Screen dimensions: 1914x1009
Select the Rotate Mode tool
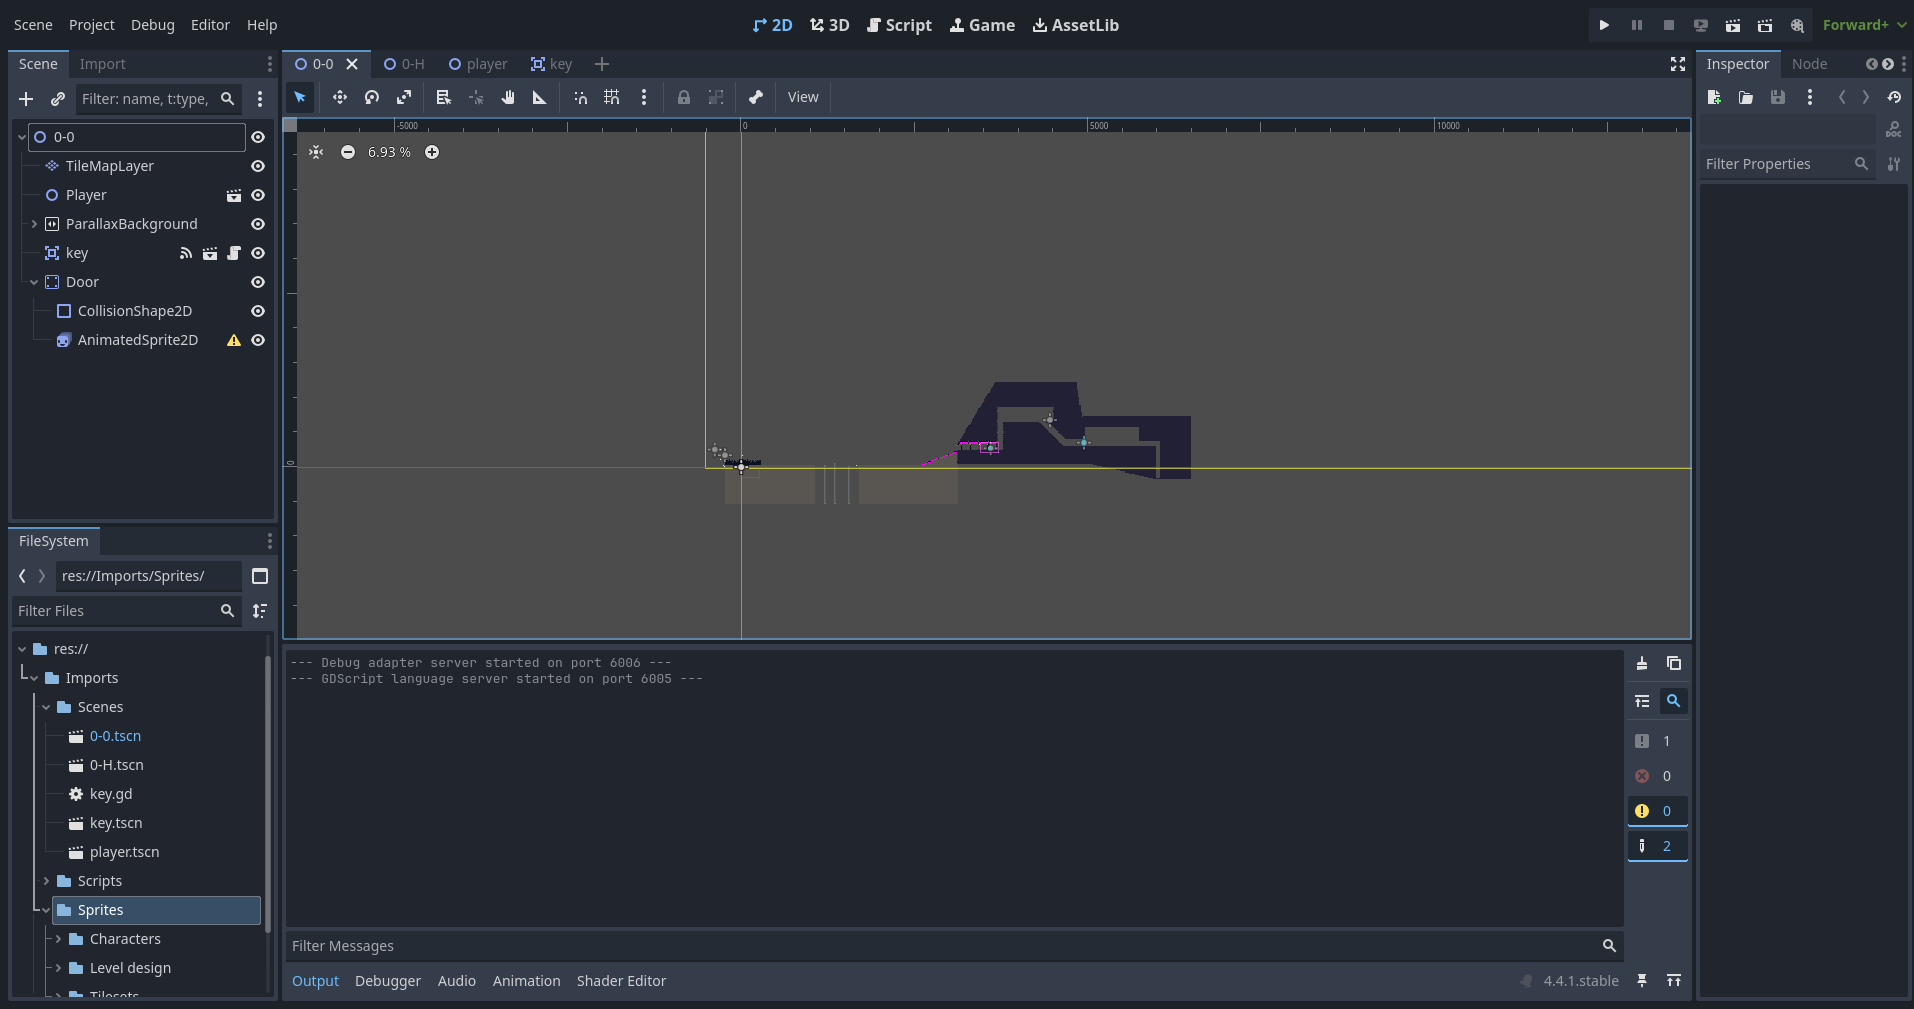372,97
